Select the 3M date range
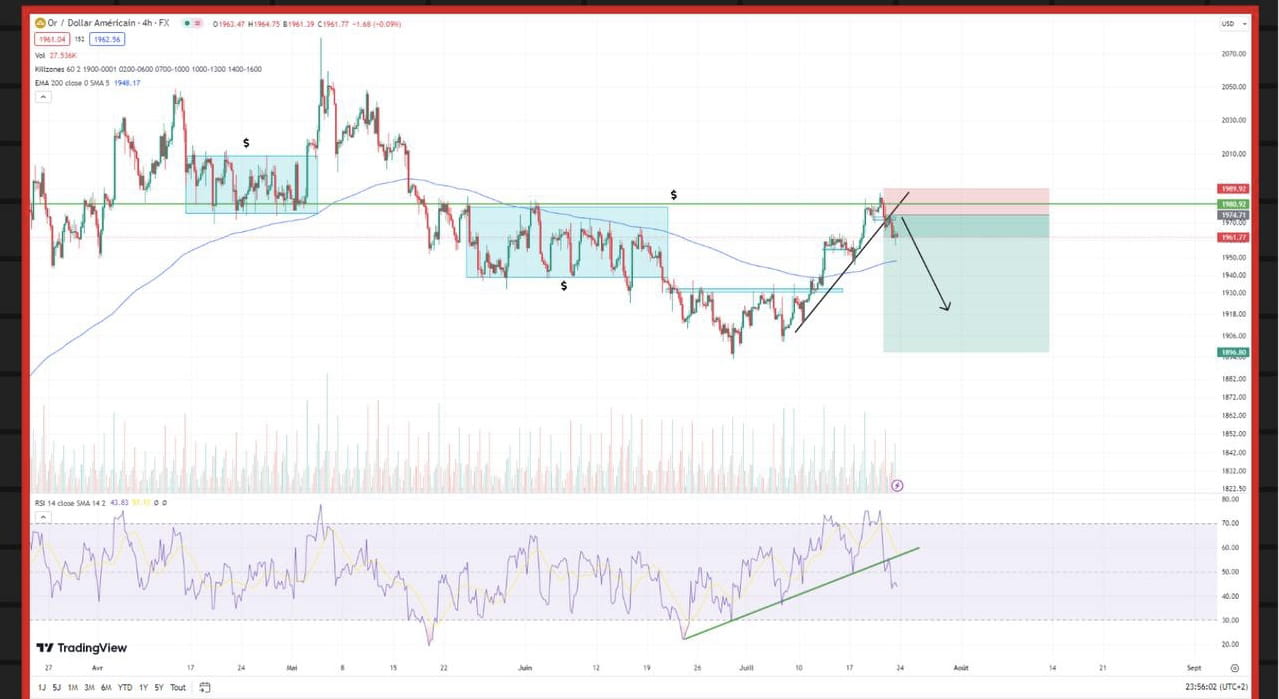 click(x=89, y=687)
